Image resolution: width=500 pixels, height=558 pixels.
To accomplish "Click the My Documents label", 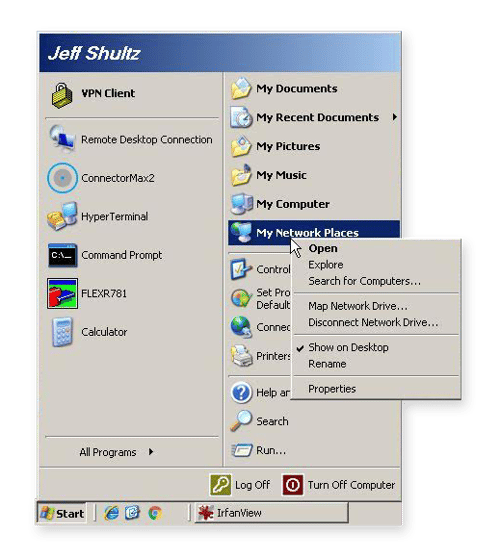I will pos(297,89).
